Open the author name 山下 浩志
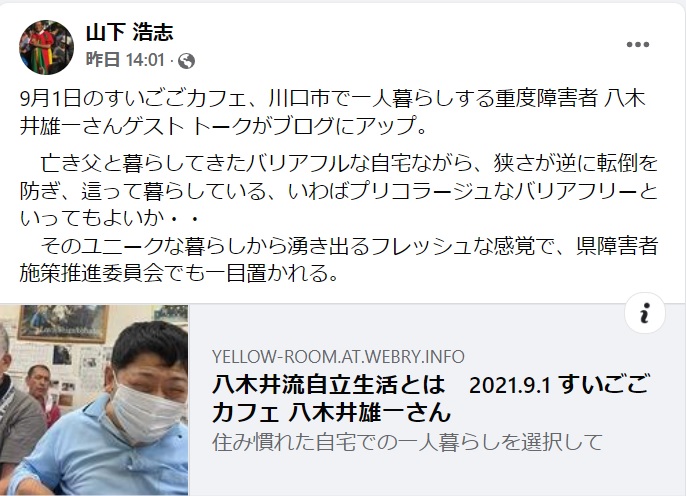Image resolution: width=686 pixels, height=496 pixels. [130, 32]
